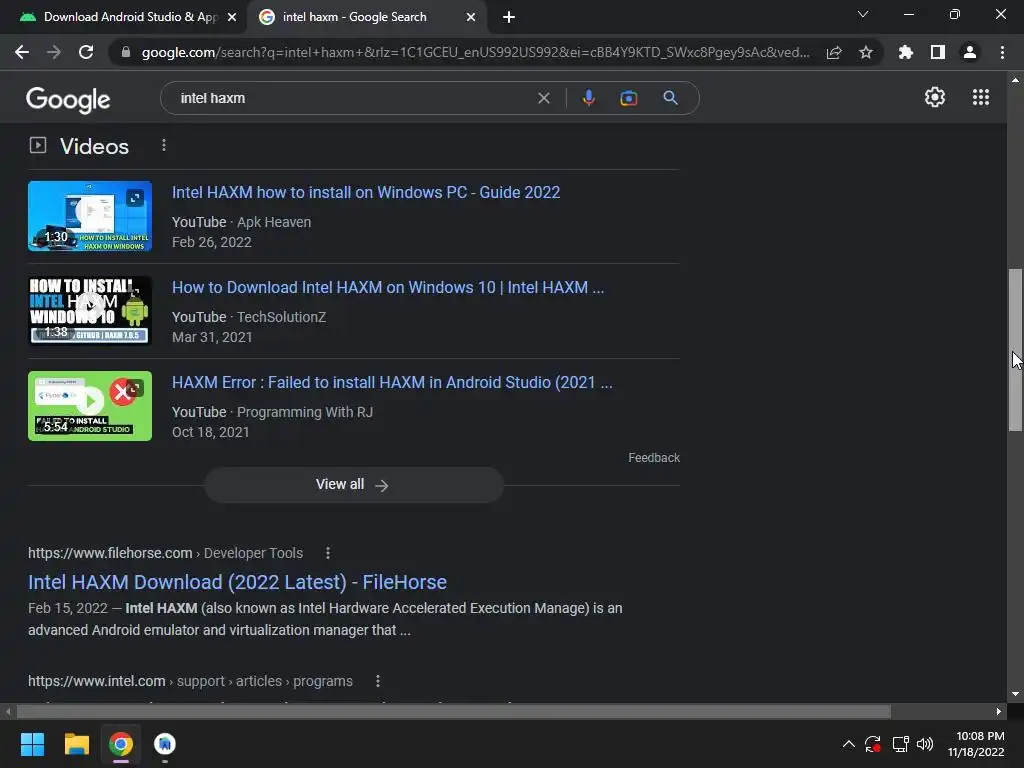Click the scroll right arrow
The height and width of the screenshot is (768, 1024).
click(x=999, y=711)
